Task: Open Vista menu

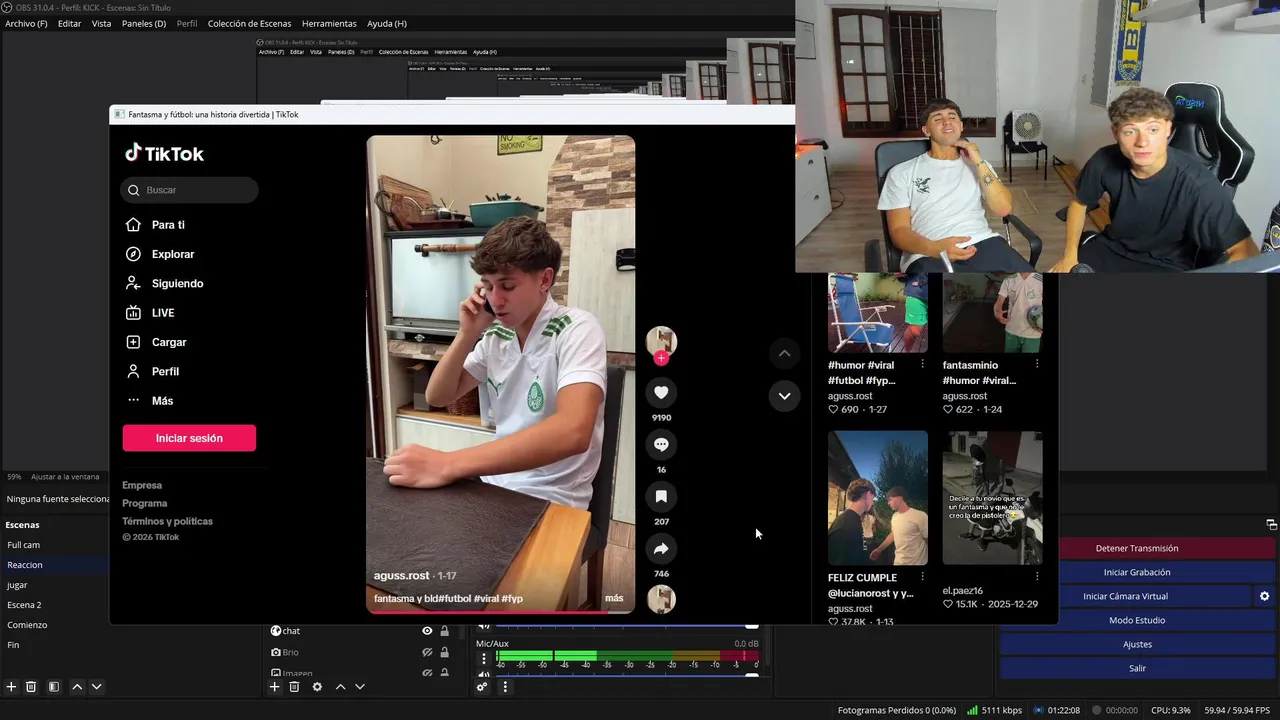Action: (101, 23)
